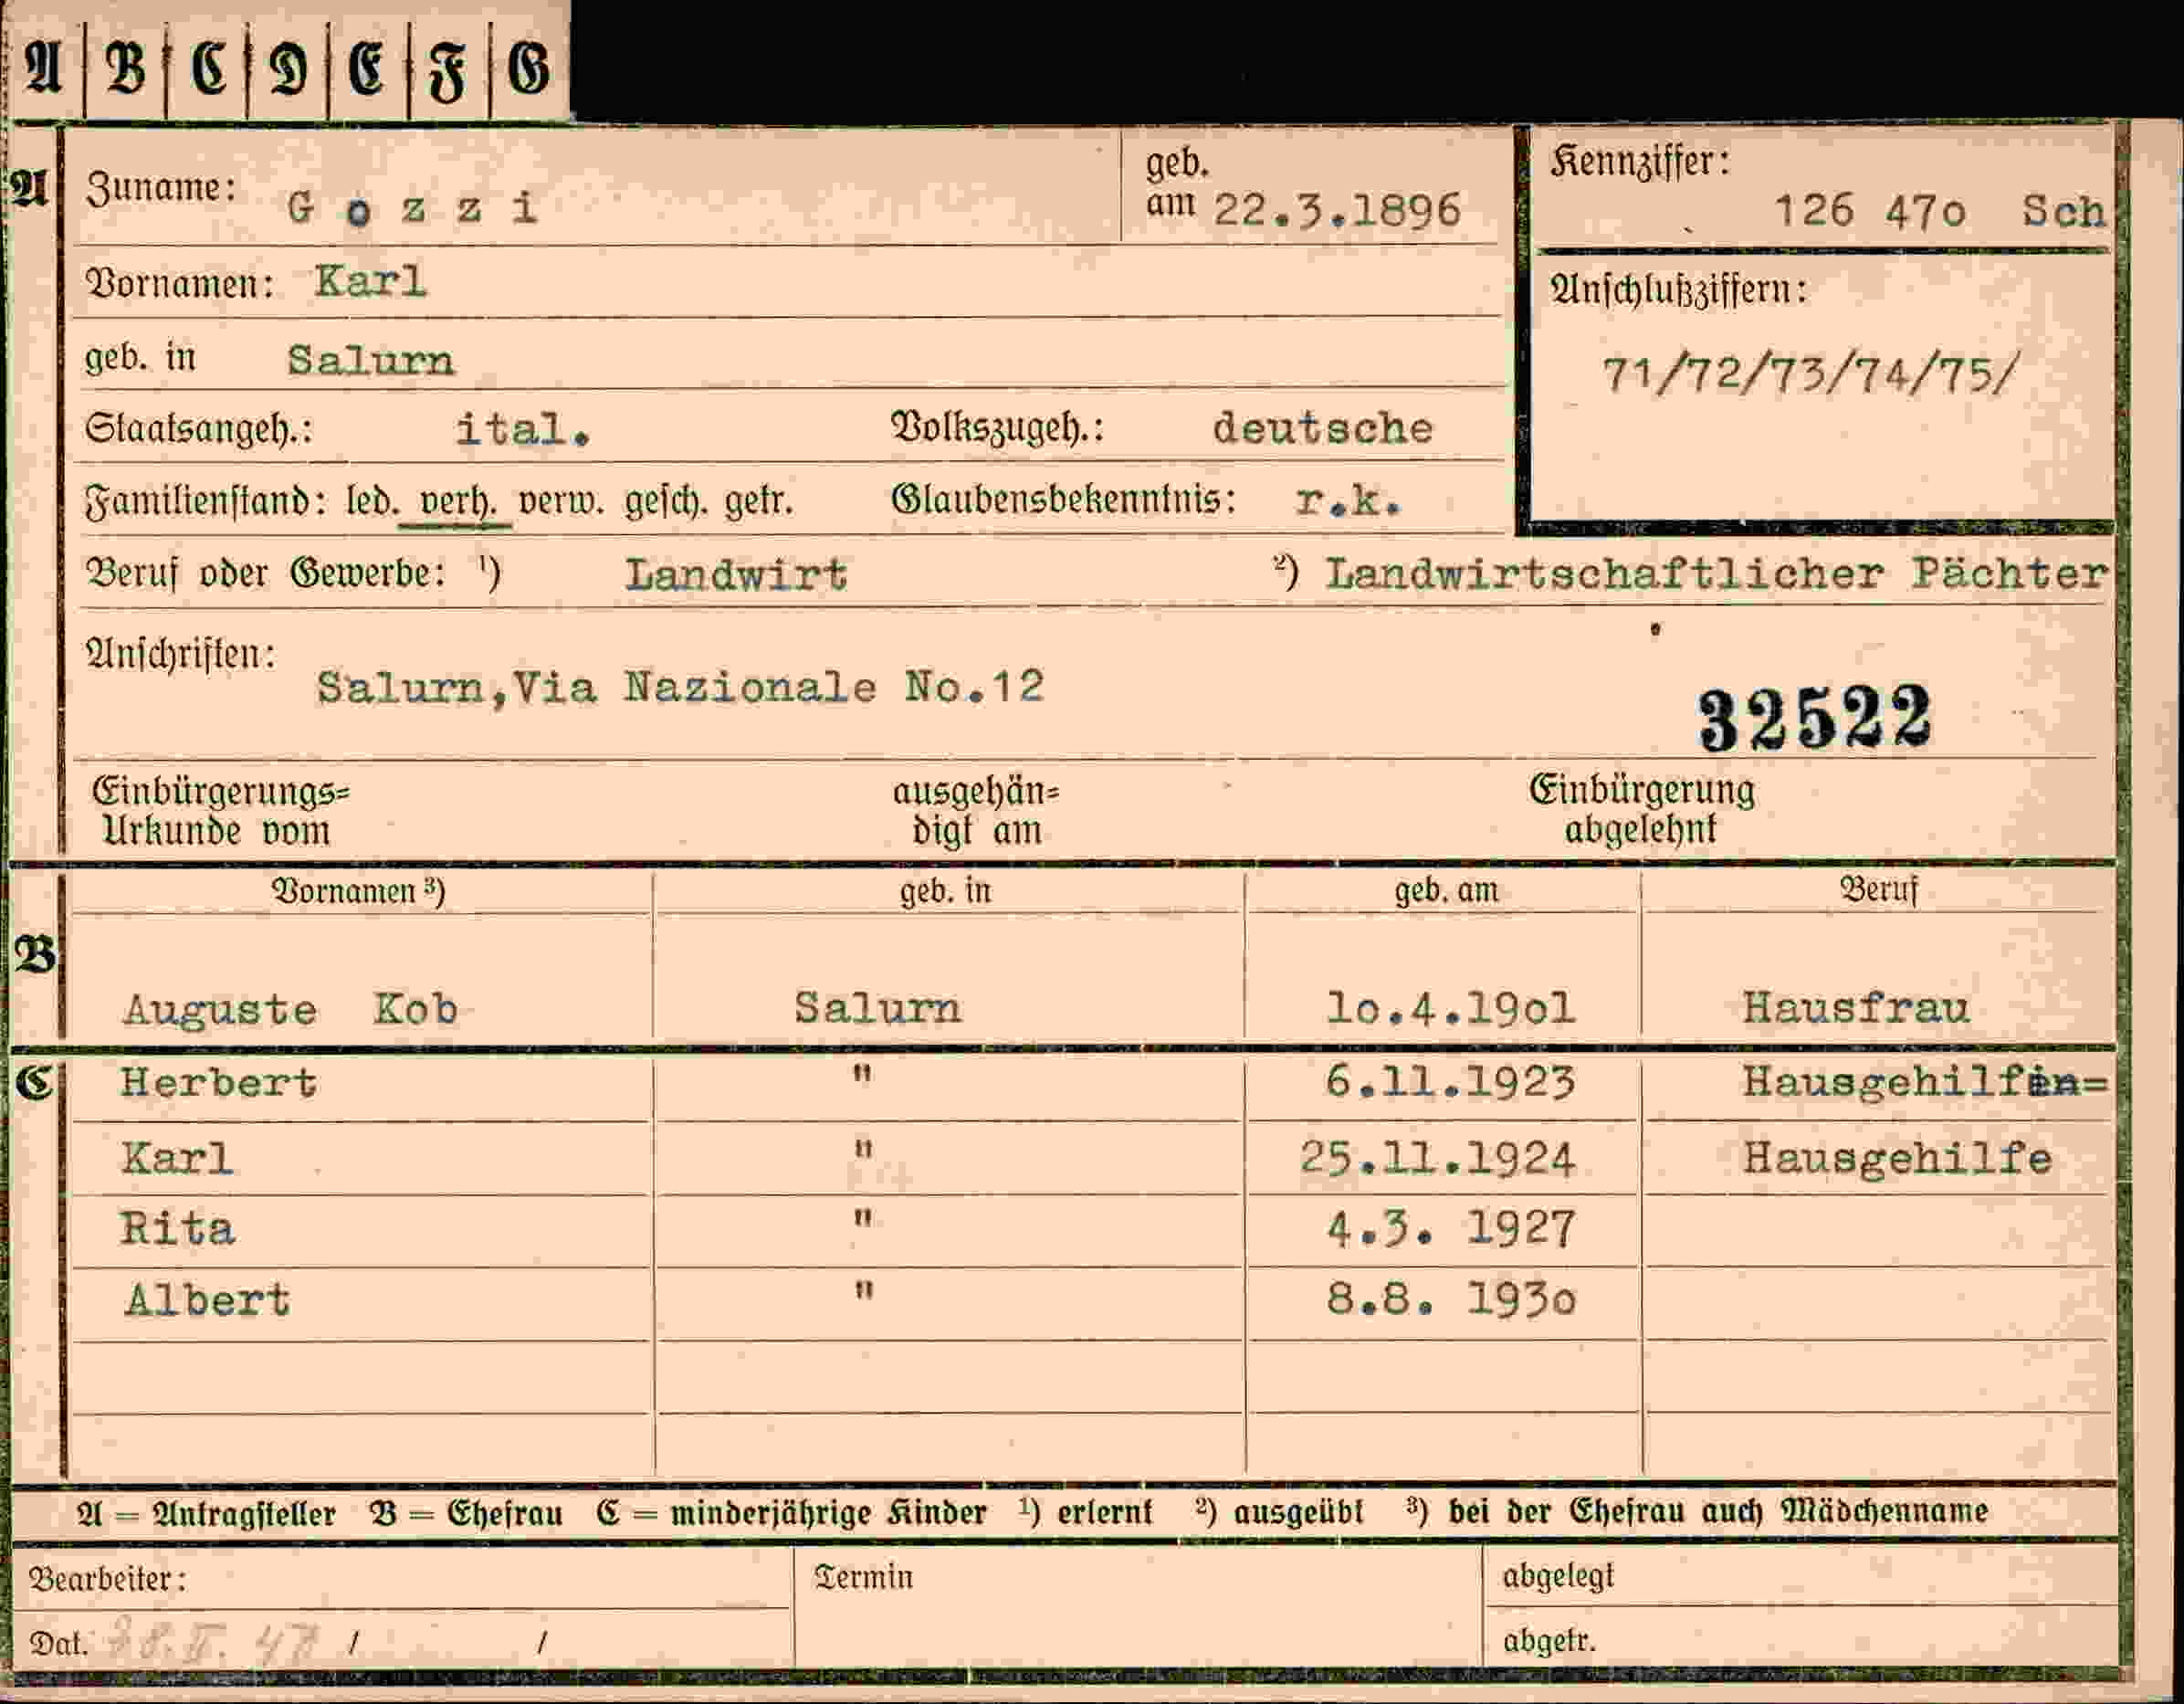
Task: Click 'Landwirtschaftlicher Pächter' occupation
Action: pos(1716,573)
